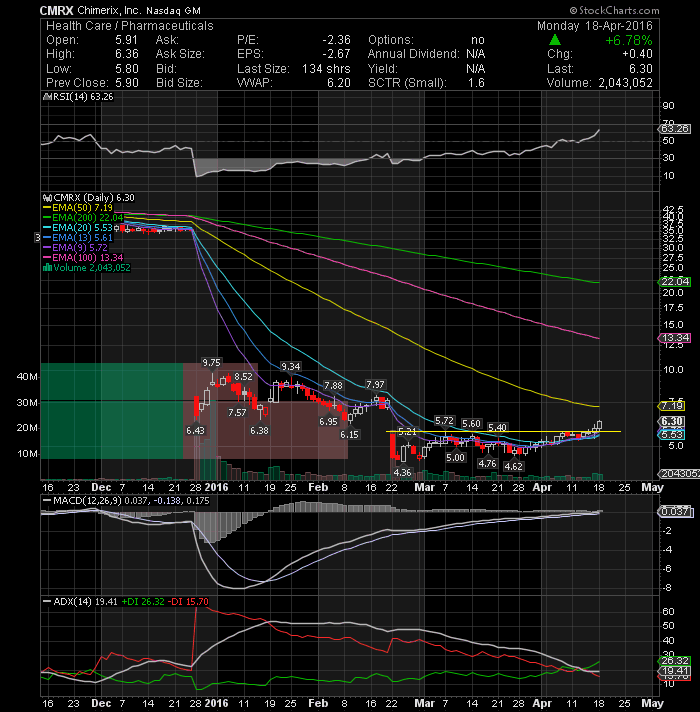
Task: Click the 6.15 low price label
Action: [x=349, y=435]
